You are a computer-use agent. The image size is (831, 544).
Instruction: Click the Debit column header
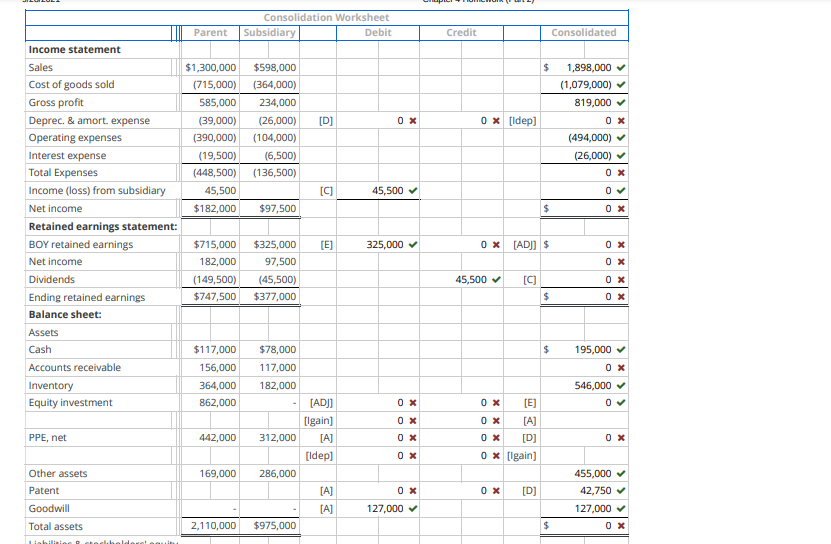coord(378,32)
